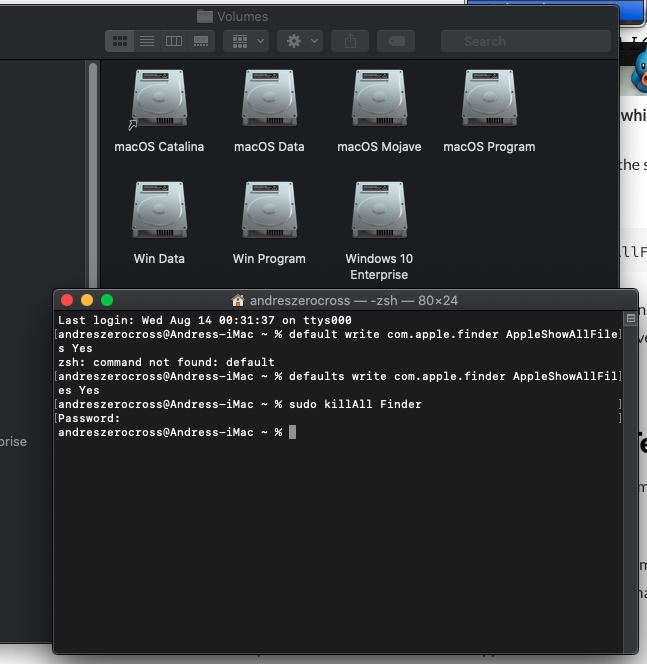647x664 pixels.
Task: Click the Volumes folder icon in title bar
Action: point(205,17)
